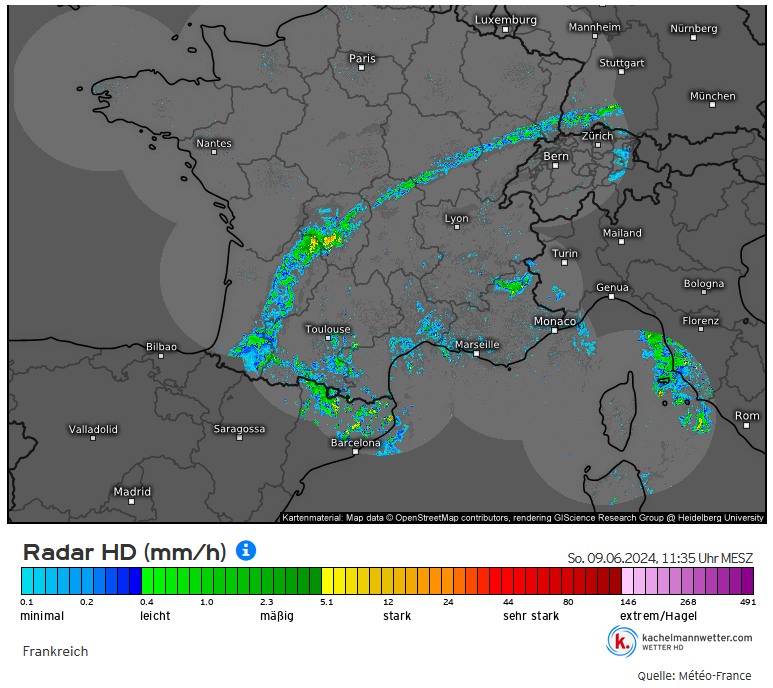773x688 pixels.
Task: Click the 'Radar HD (mm/h)' title
Action: pos(125,552)
